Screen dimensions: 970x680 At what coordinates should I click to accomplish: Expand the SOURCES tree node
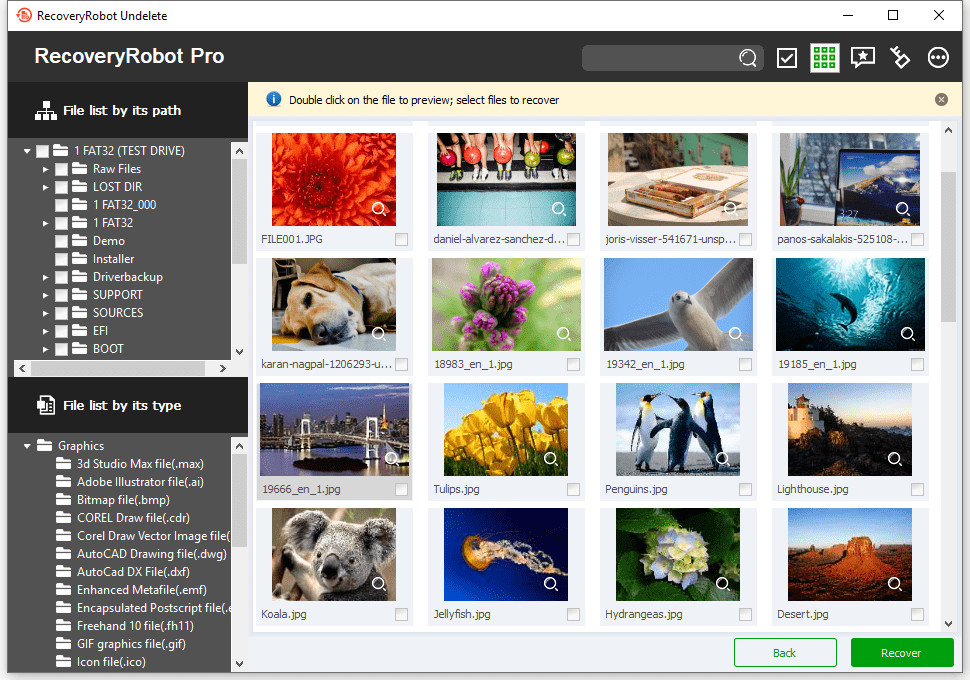45,313
